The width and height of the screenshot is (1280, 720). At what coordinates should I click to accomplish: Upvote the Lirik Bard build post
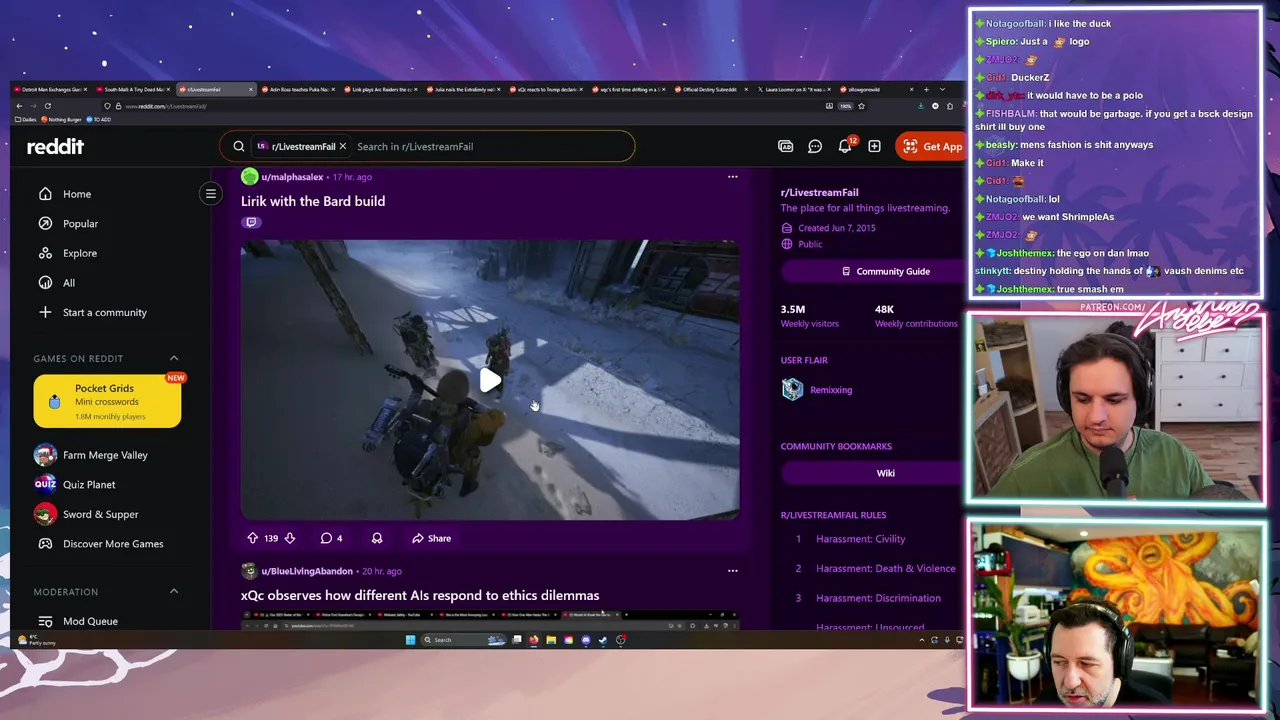click(x=252, y=538)
